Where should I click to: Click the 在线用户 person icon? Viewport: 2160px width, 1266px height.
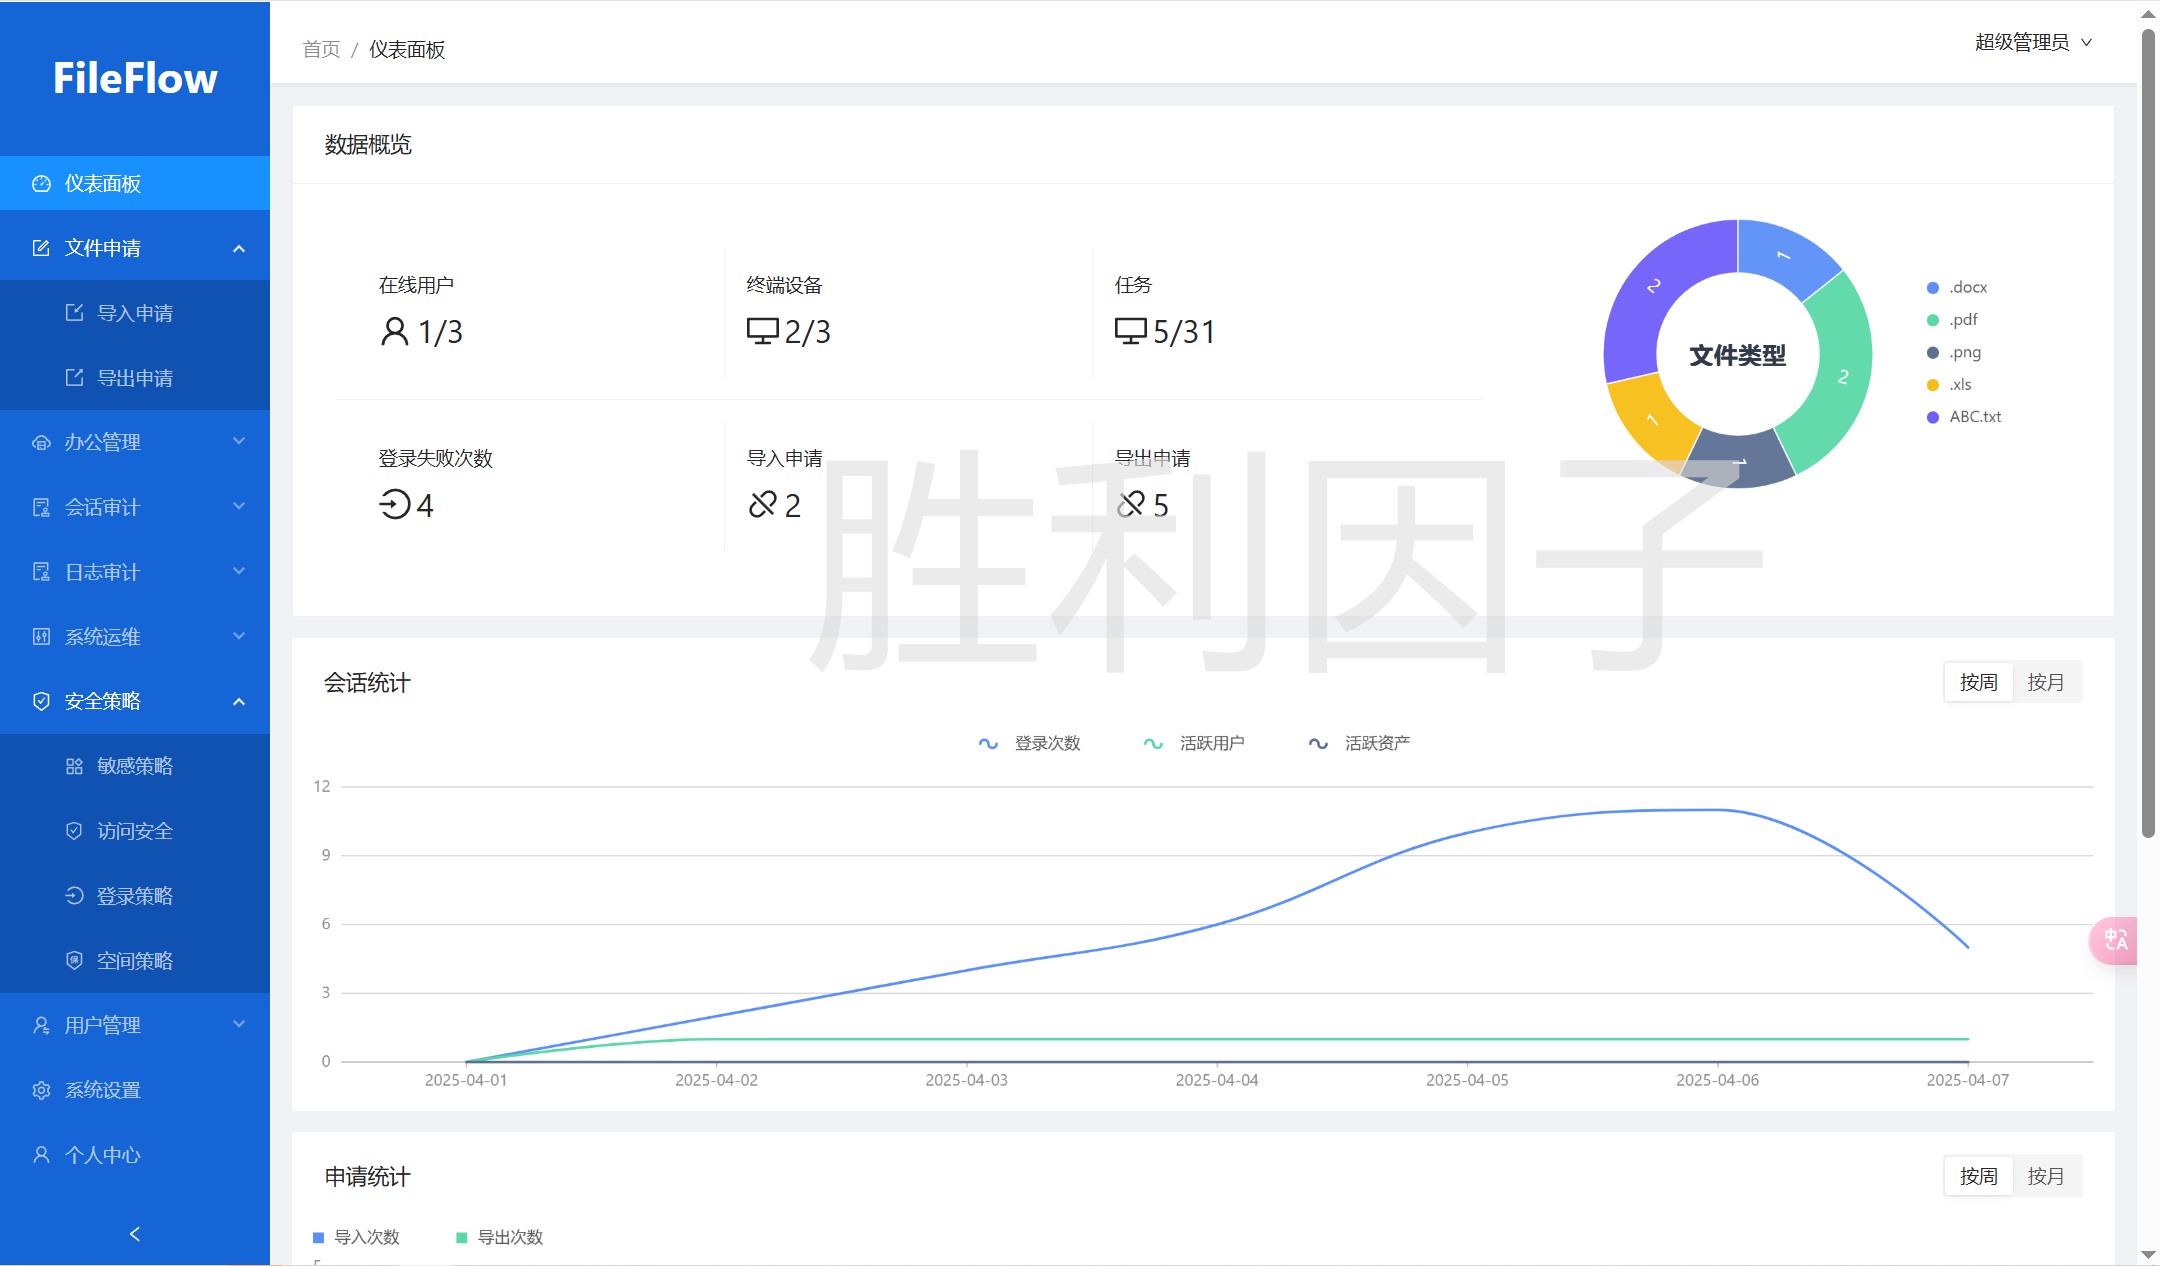click(x=395, y=331)
